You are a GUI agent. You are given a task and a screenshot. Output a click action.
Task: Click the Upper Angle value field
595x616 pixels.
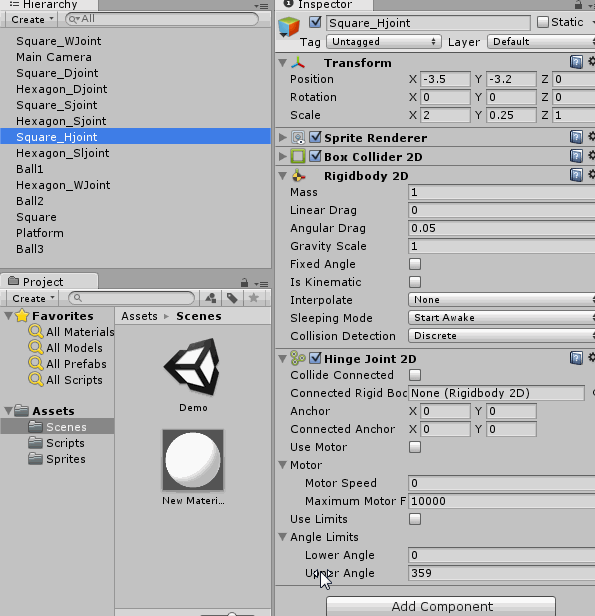click(x=502, y=573)
